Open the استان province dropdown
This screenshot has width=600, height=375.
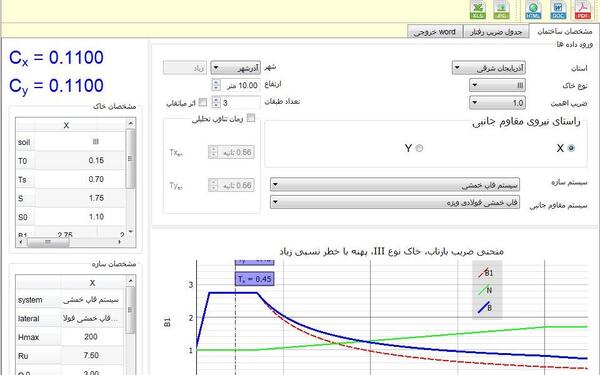489,68
